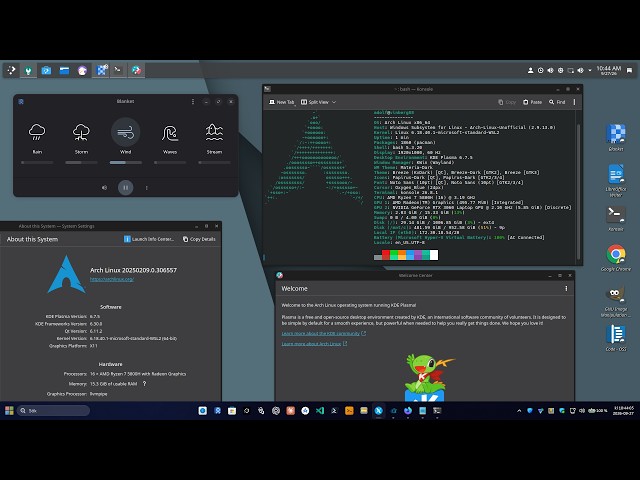This screenshot has height=480, width=640.
Task: Open the Google Chrome desktop icon
Action: (616, 258)
